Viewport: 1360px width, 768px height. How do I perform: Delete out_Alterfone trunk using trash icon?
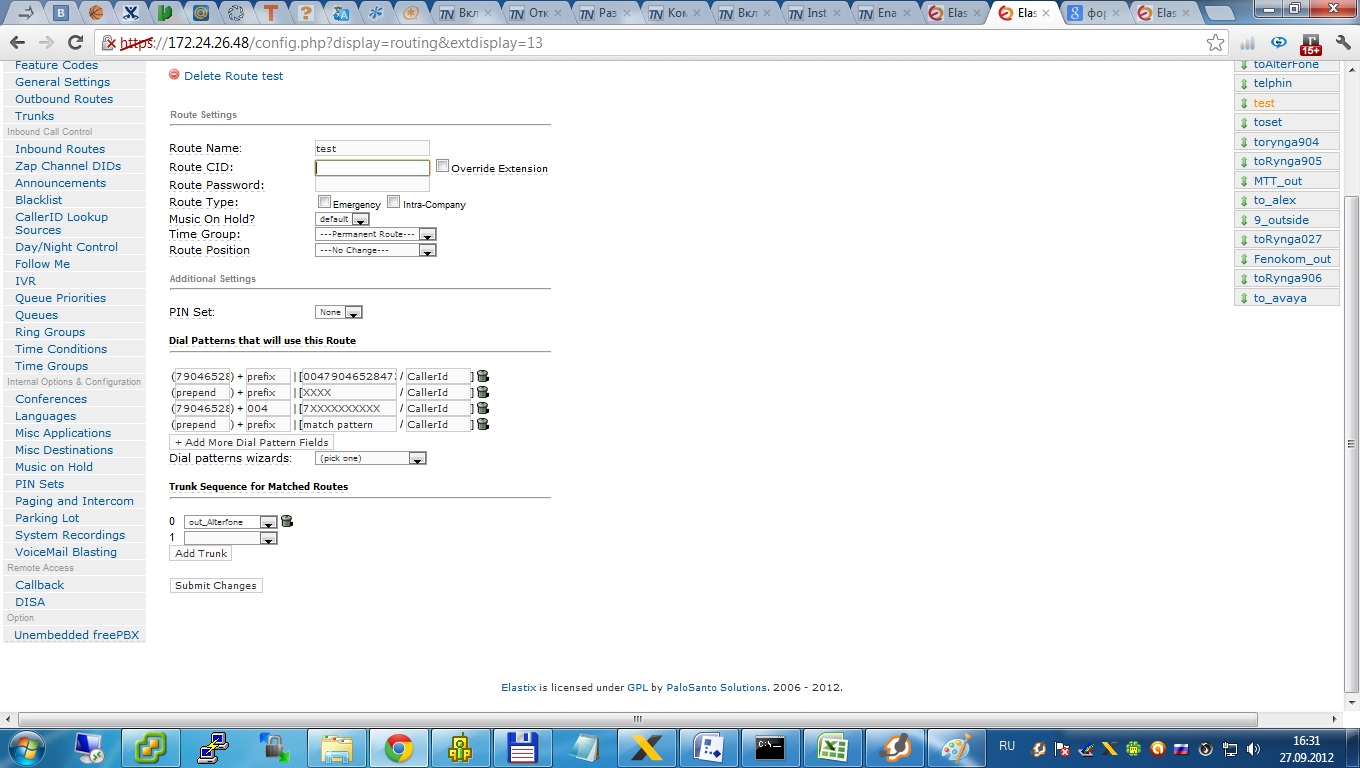[x=287, y=521]
